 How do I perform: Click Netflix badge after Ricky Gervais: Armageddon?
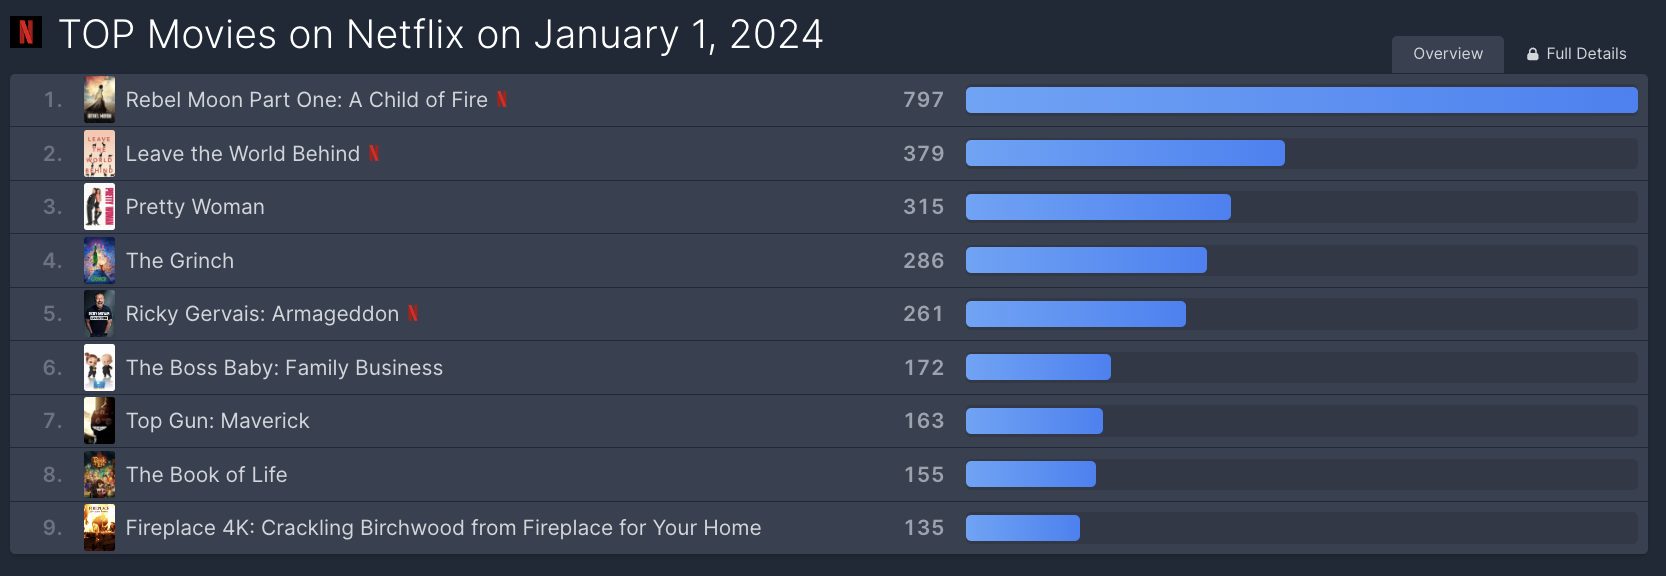click(x=413, y=313)
